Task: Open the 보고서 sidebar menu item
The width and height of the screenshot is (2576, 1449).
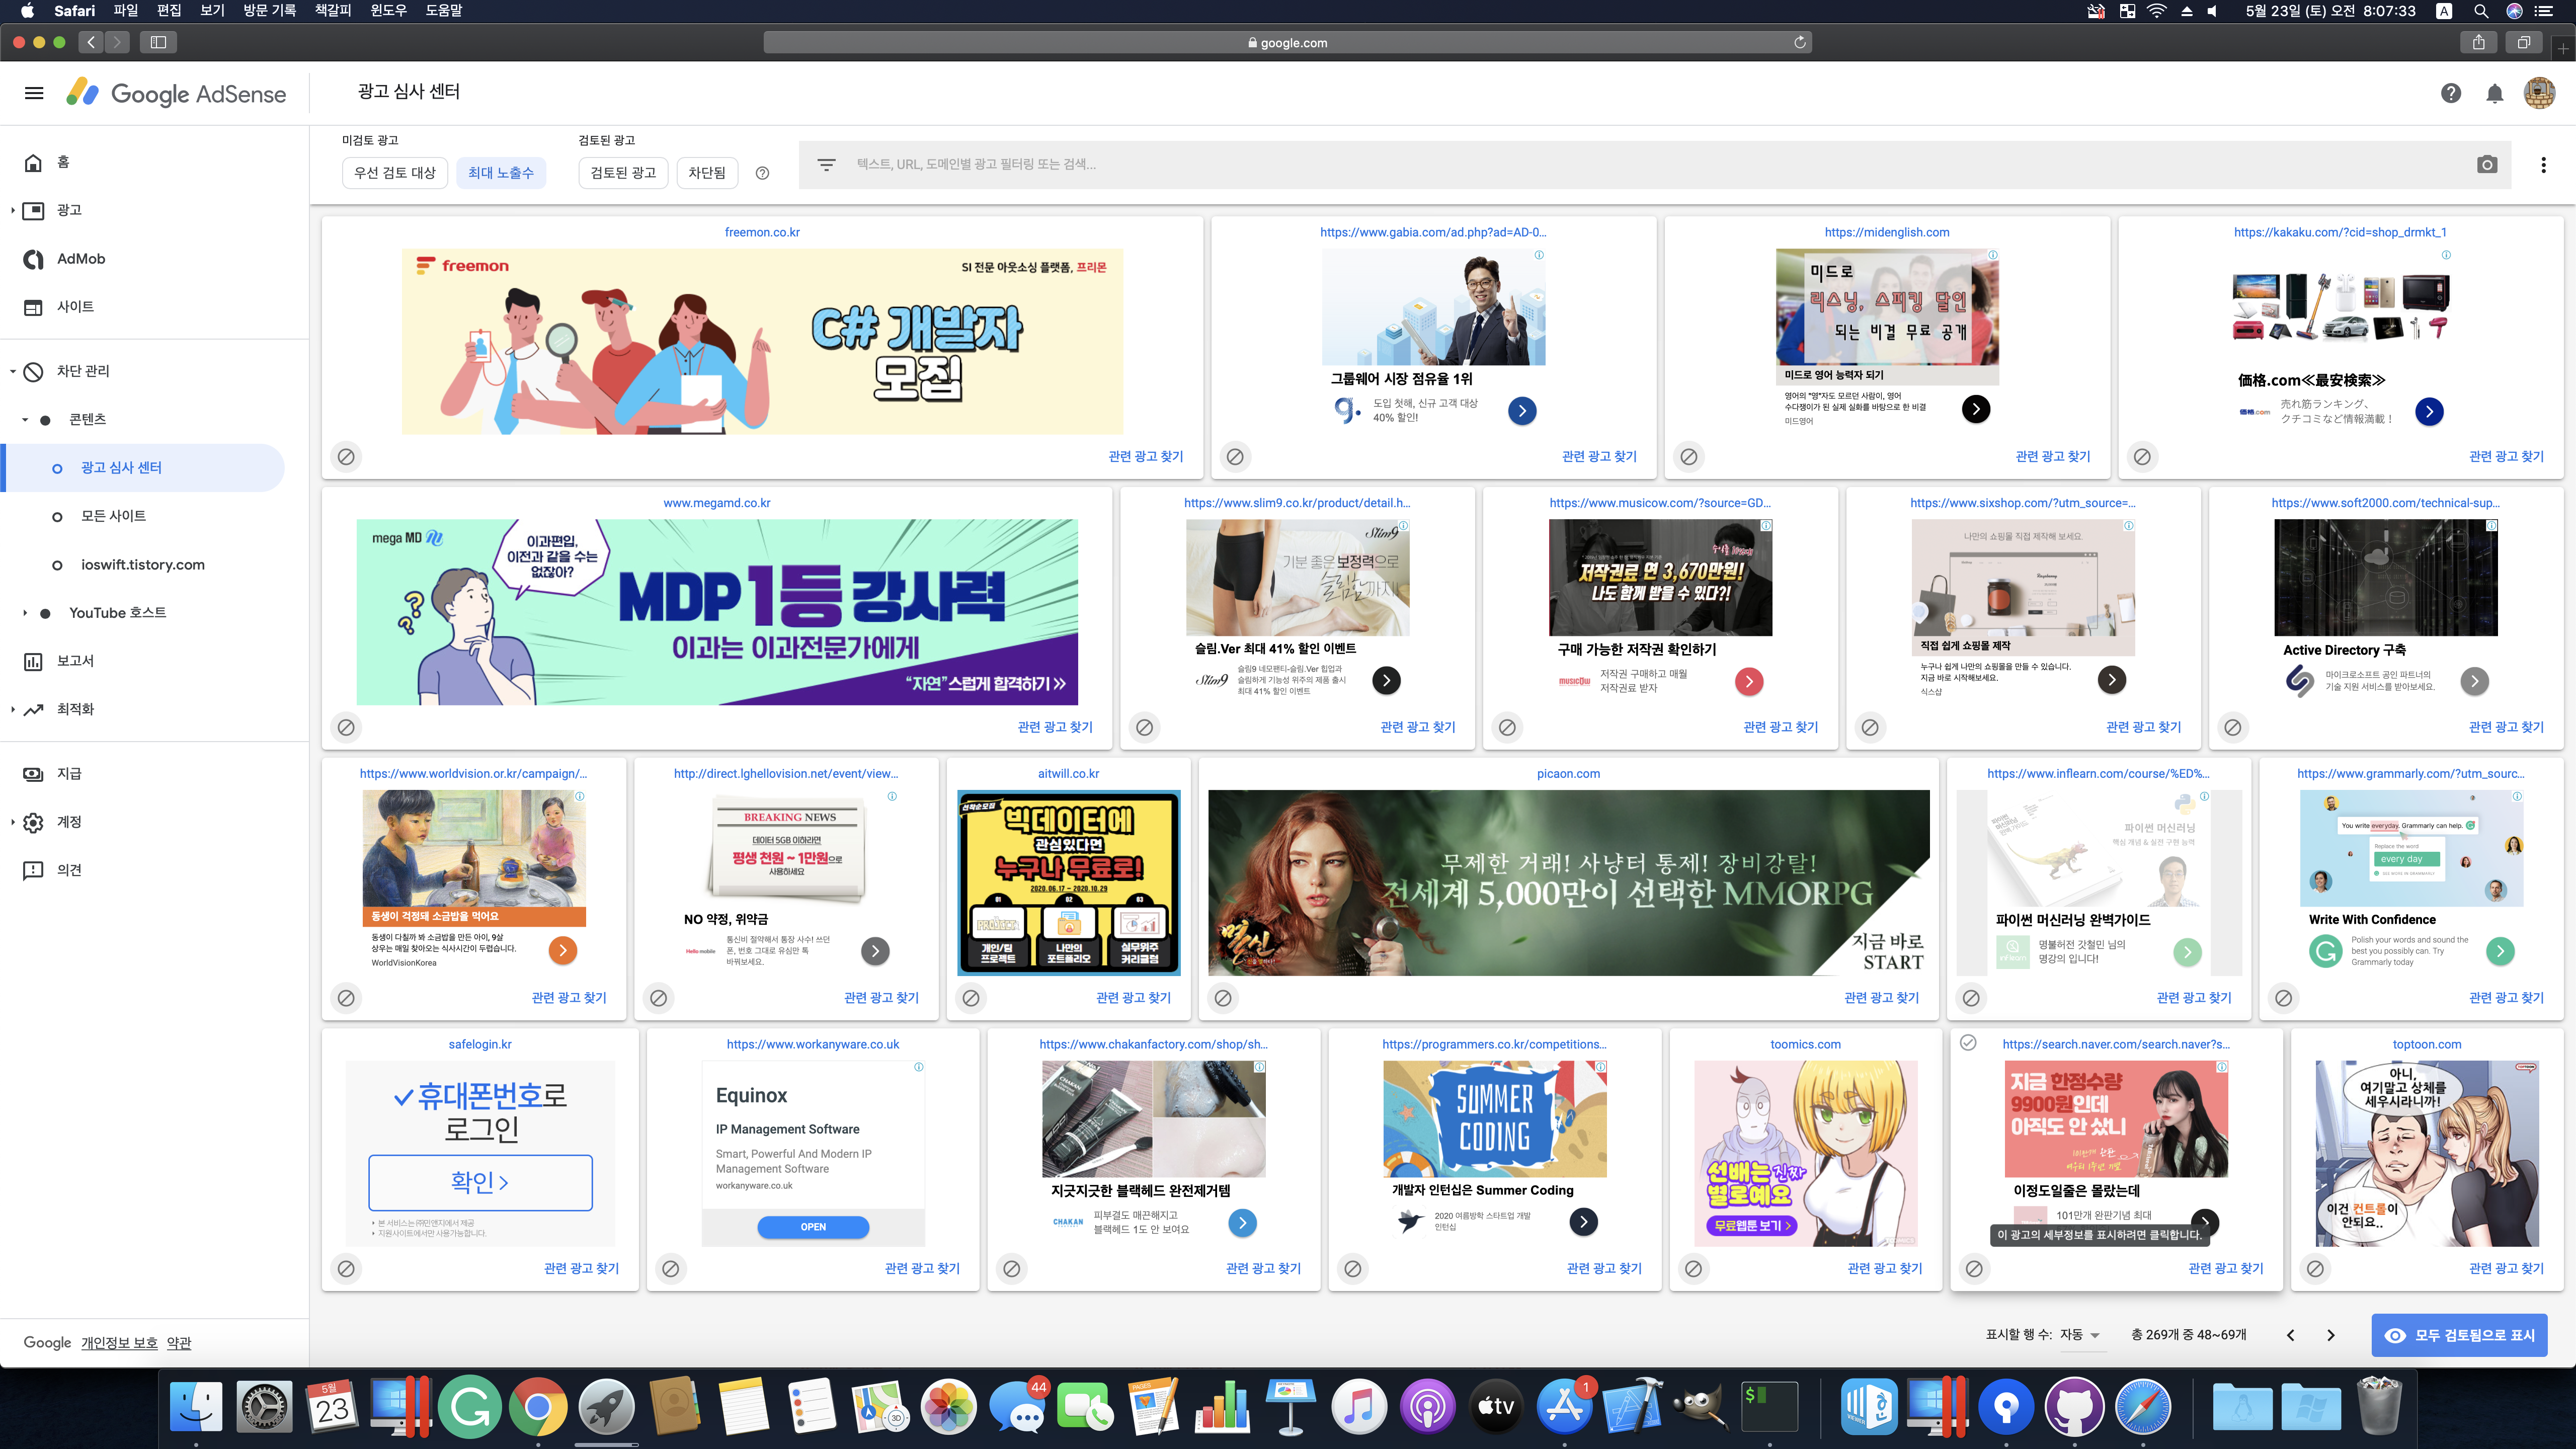Action: (75, 661)
